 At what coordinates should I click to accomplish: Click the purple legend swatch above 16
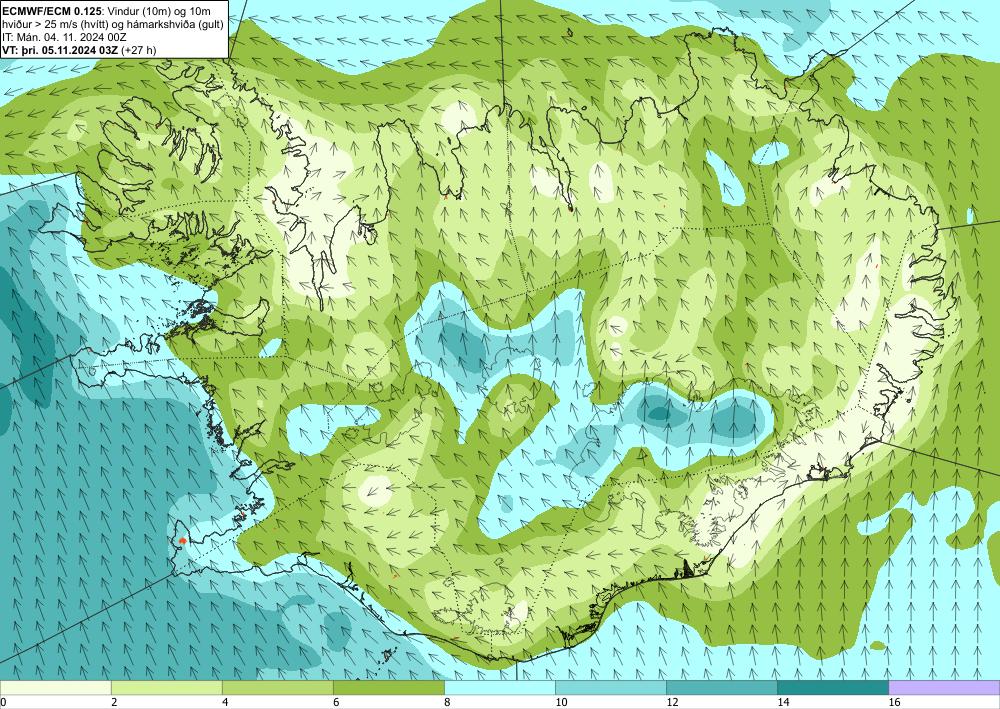coord(944,687)
